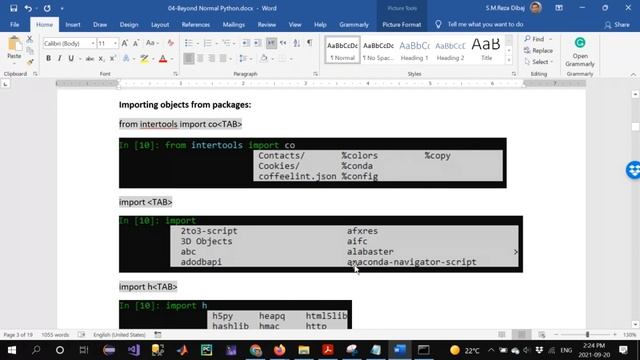
Task: Open the font size dropdown
Action: click(x=115, y=43)
